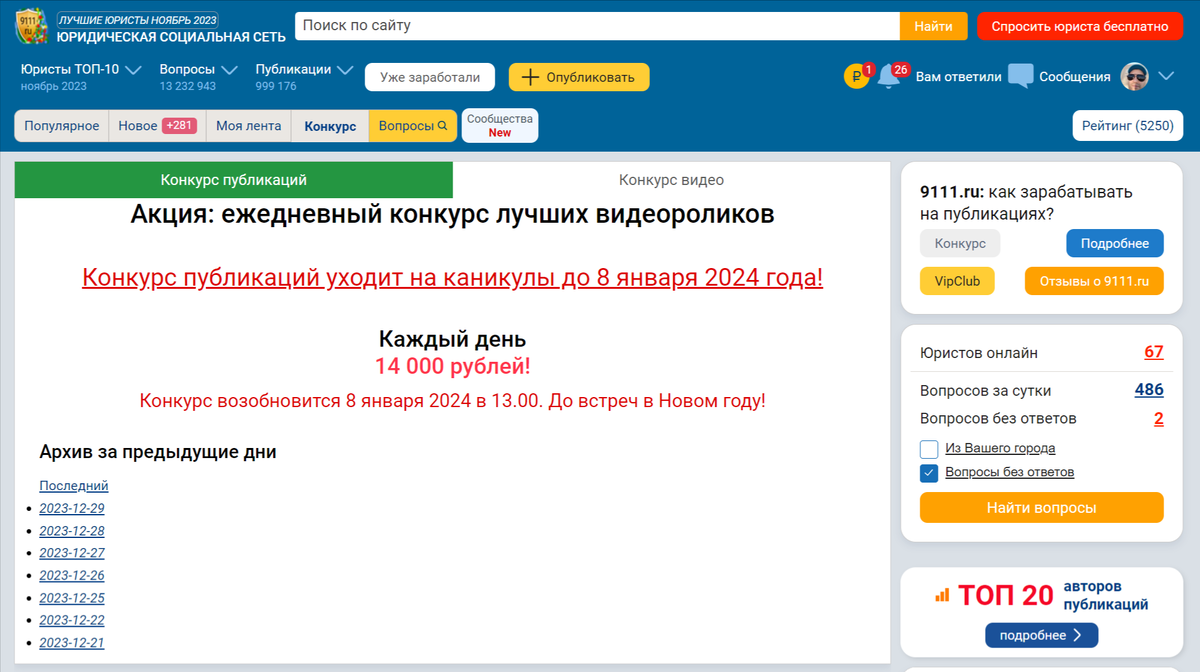Uncheck the Вопросы без ответов checkbox
This screenshot has width=1200, height=672.
929,472
